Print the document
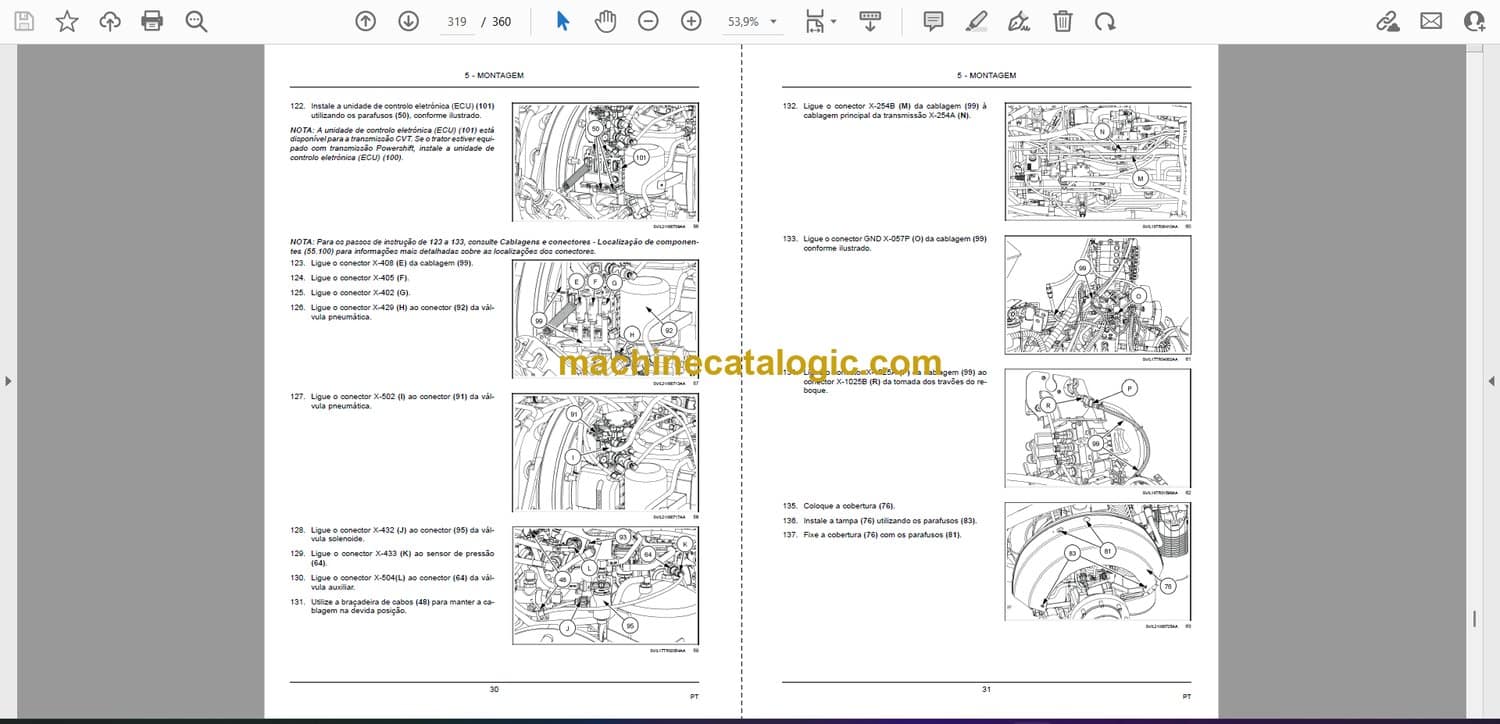1500x724 pixels. tap(152, 21)
